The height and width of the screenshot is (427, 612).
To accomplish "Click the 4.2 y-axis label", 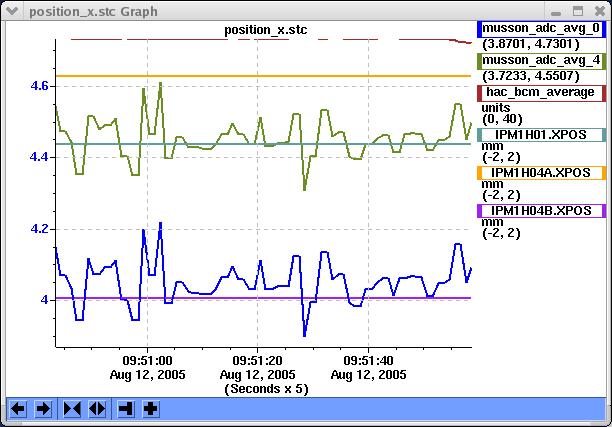I will pos(39,229).
